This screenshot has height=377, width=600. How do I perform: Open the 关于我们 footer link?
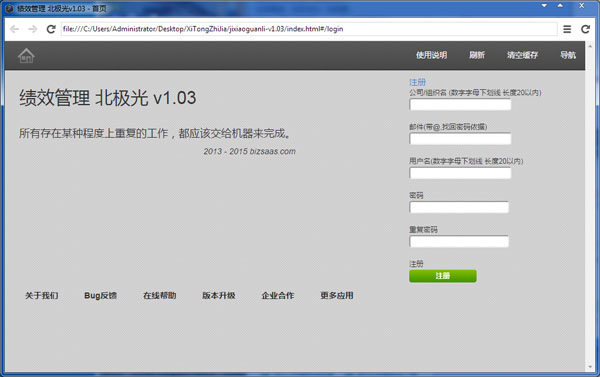[42, 295]
